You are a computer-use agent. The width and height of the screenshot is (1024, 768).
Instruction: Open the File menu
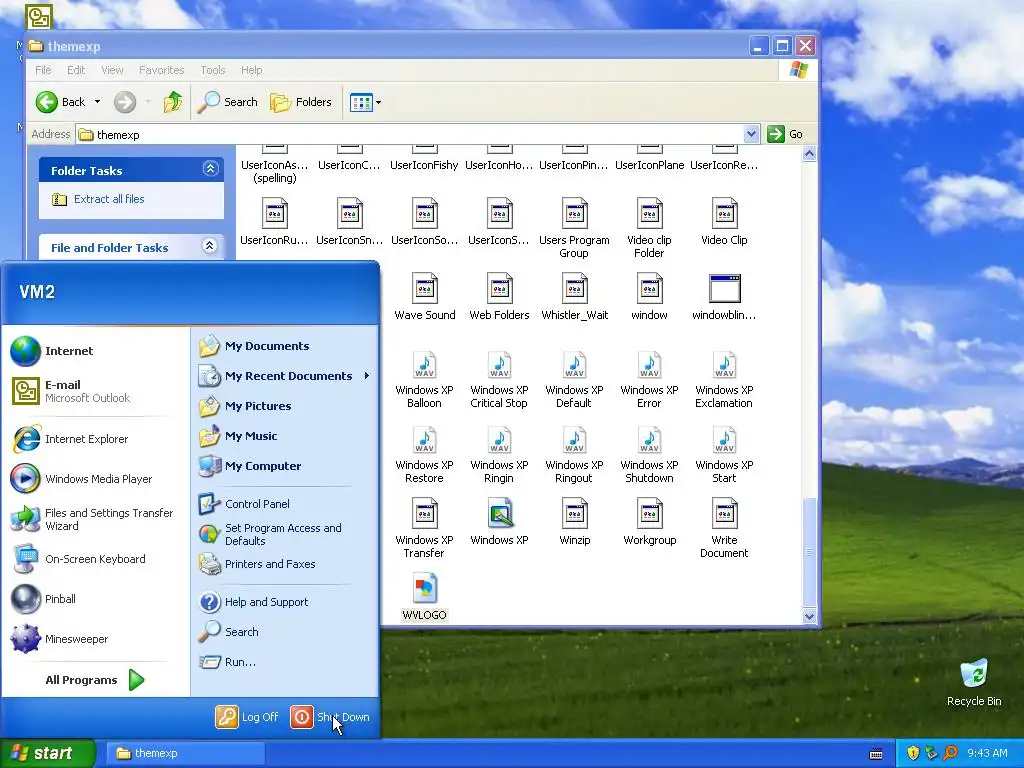coord(43,70)
